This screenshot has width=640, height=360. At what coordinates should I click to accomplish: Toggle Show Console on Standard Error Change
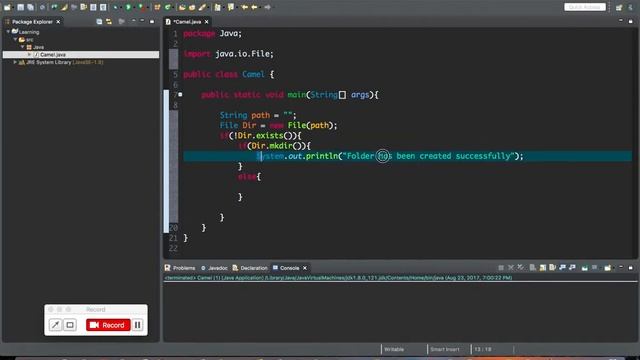[x=572, y=268]
